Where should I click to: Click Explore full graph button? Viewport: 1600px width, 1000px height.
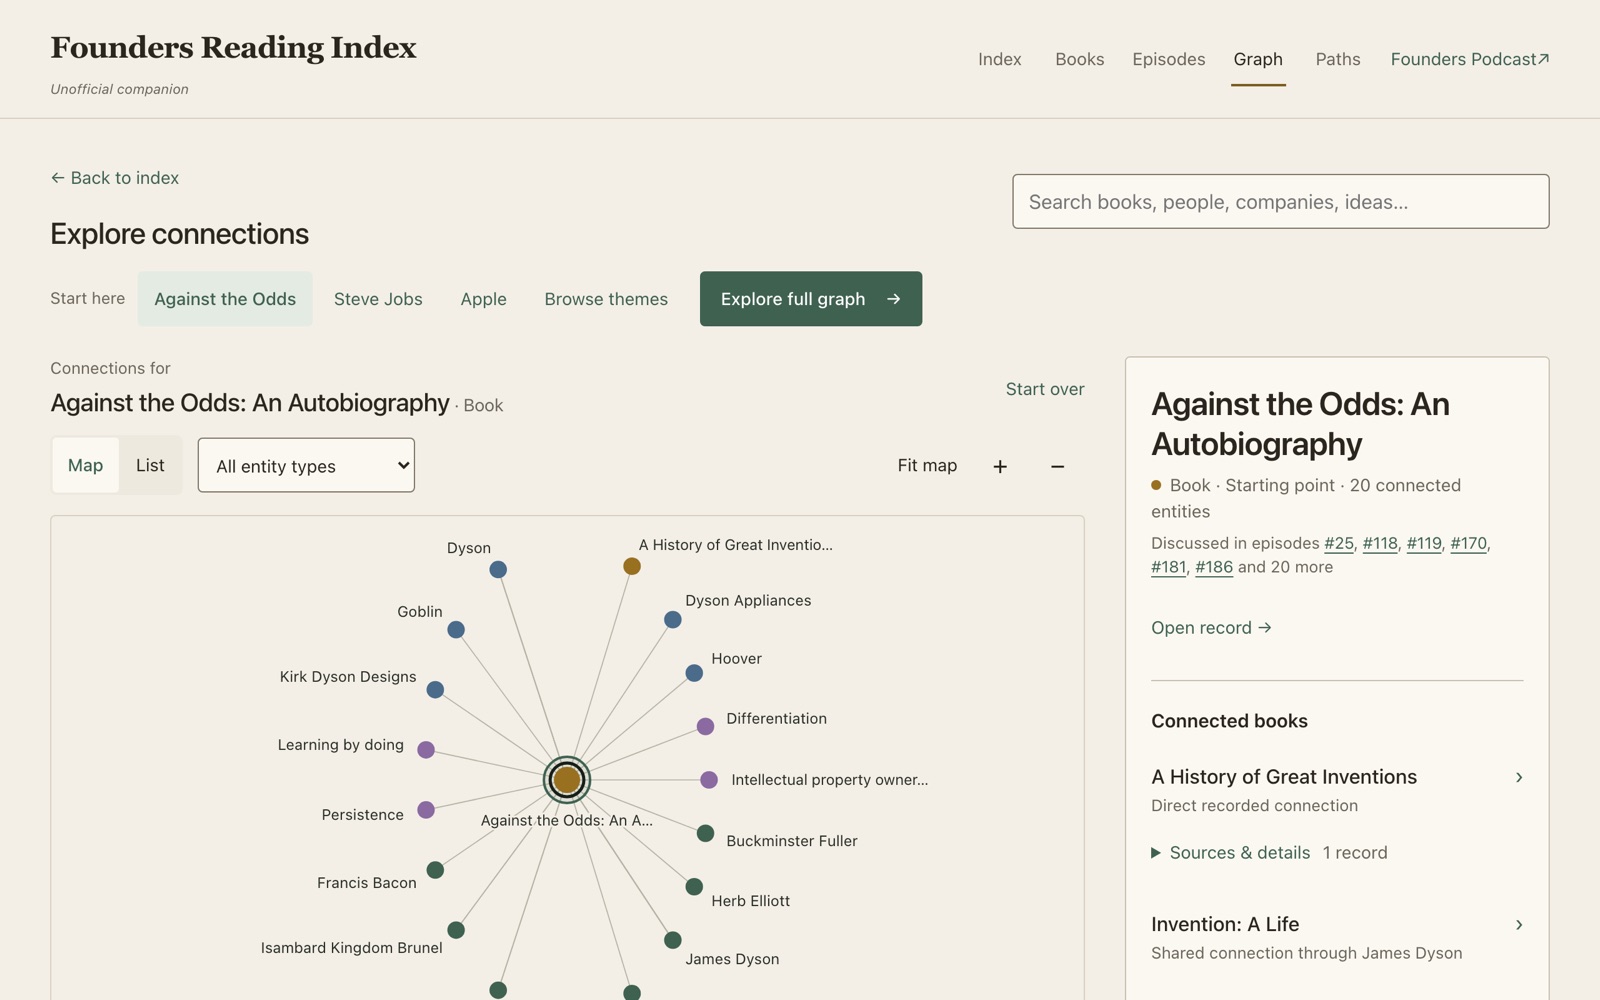click(x=811, y=299)
